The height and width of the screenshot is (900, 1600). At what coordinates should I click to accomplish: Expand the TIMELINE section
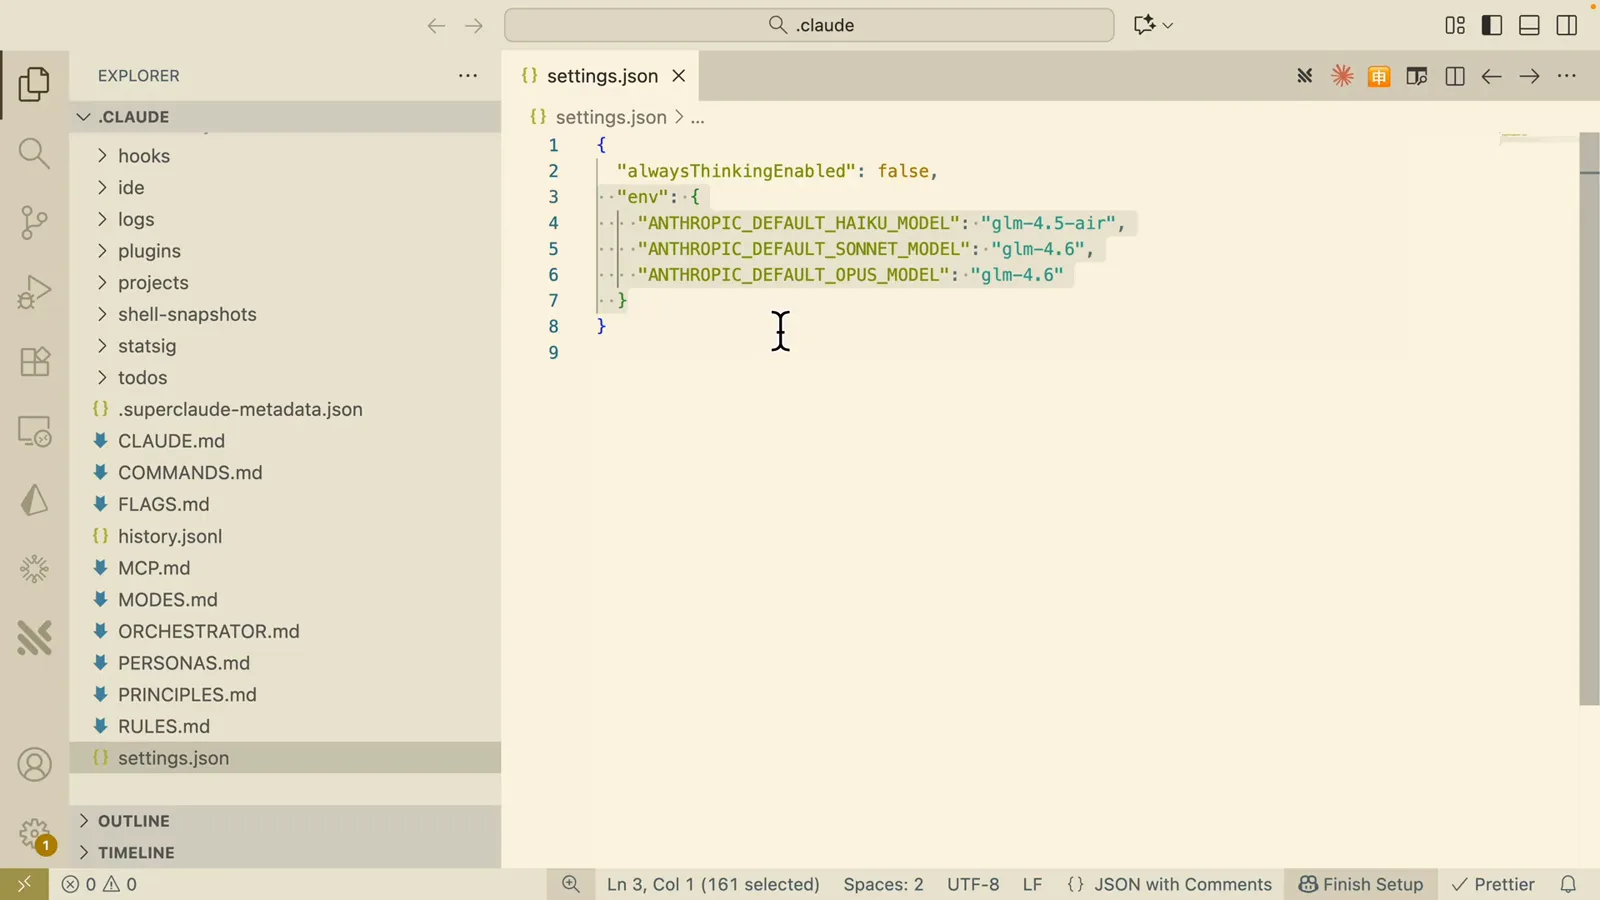285,853
